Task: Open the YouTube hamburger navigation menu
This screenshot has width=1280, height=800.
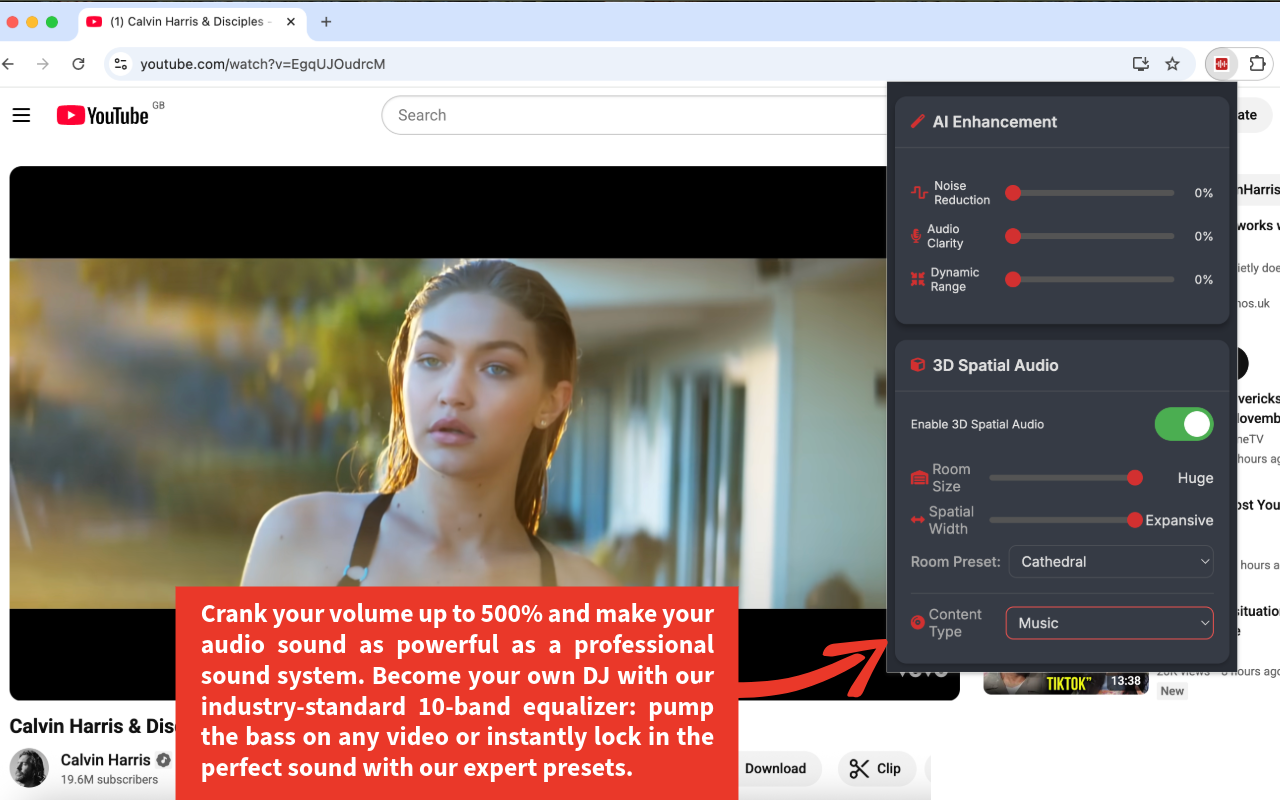Action: [x=21, y=115]
